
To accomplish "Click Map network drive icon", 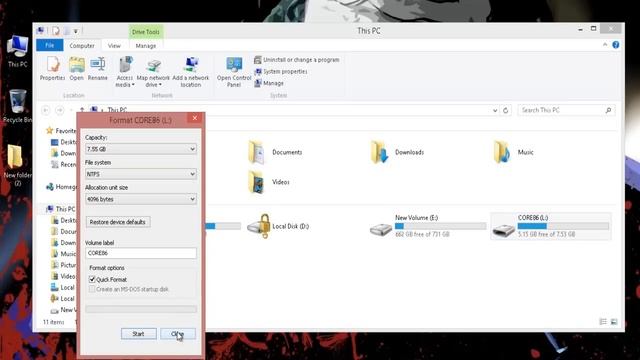I will pyautogui.click(x=153, y=72).
